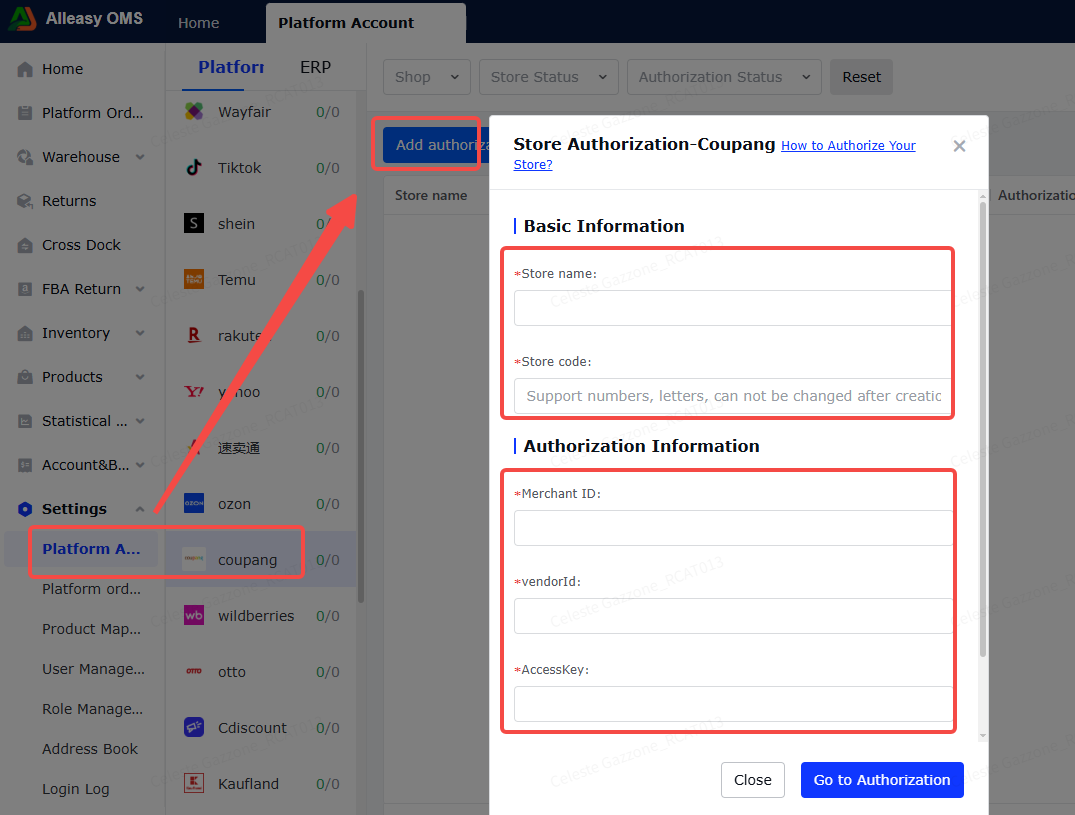Open the Authorization Status dropdown
The image size is (1075, 815).
724,77
